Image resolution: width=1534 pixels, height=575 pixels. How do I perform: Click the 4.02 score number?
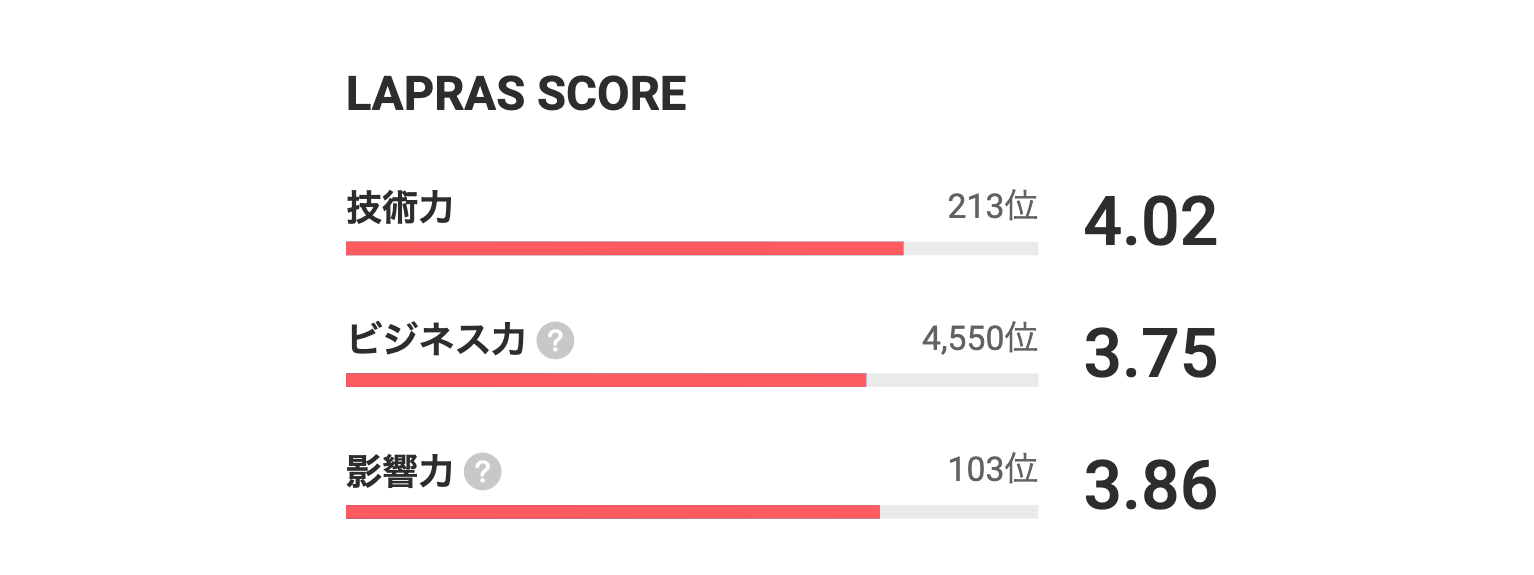tap(1150, 223)
